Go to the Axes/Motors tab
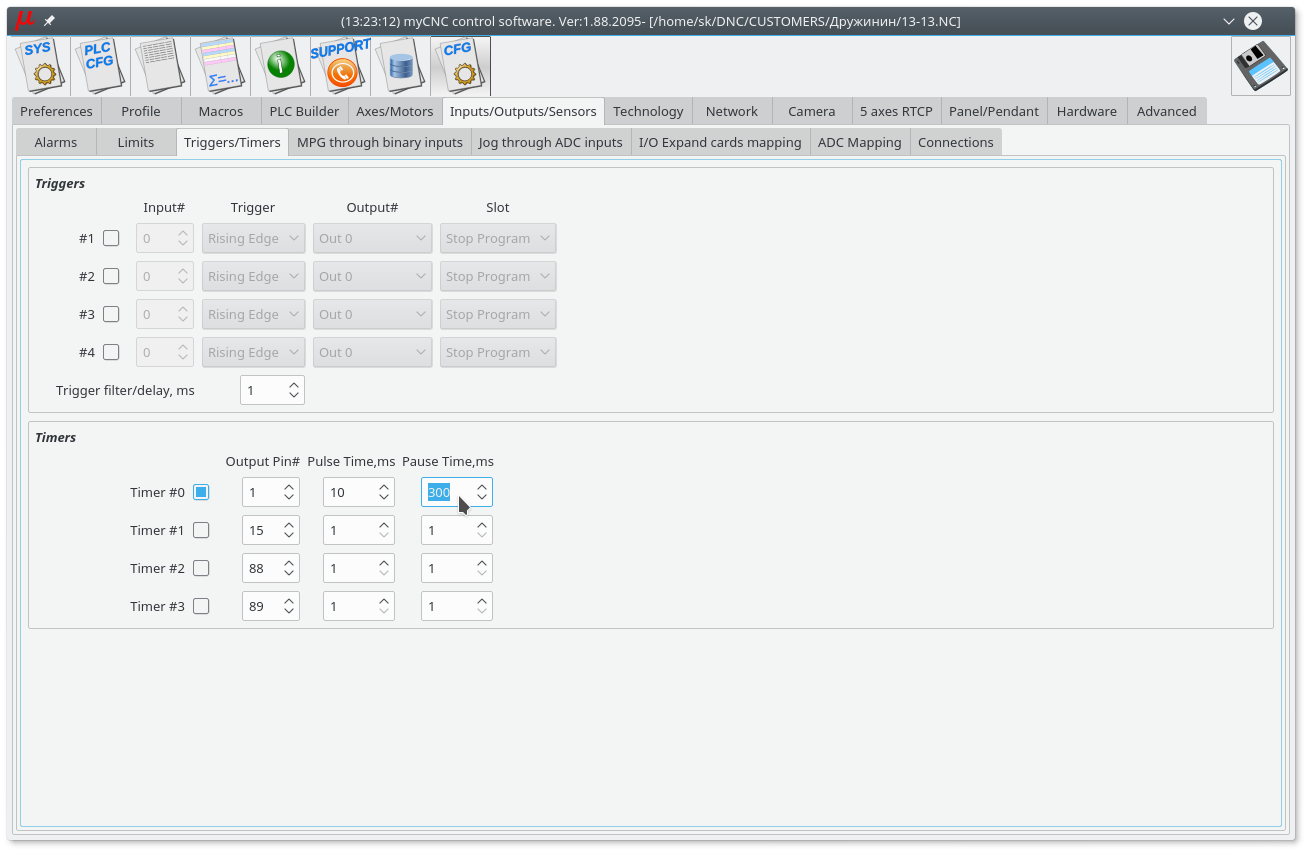This screenshot has width=1308, height=853. [x=395, y=111]
